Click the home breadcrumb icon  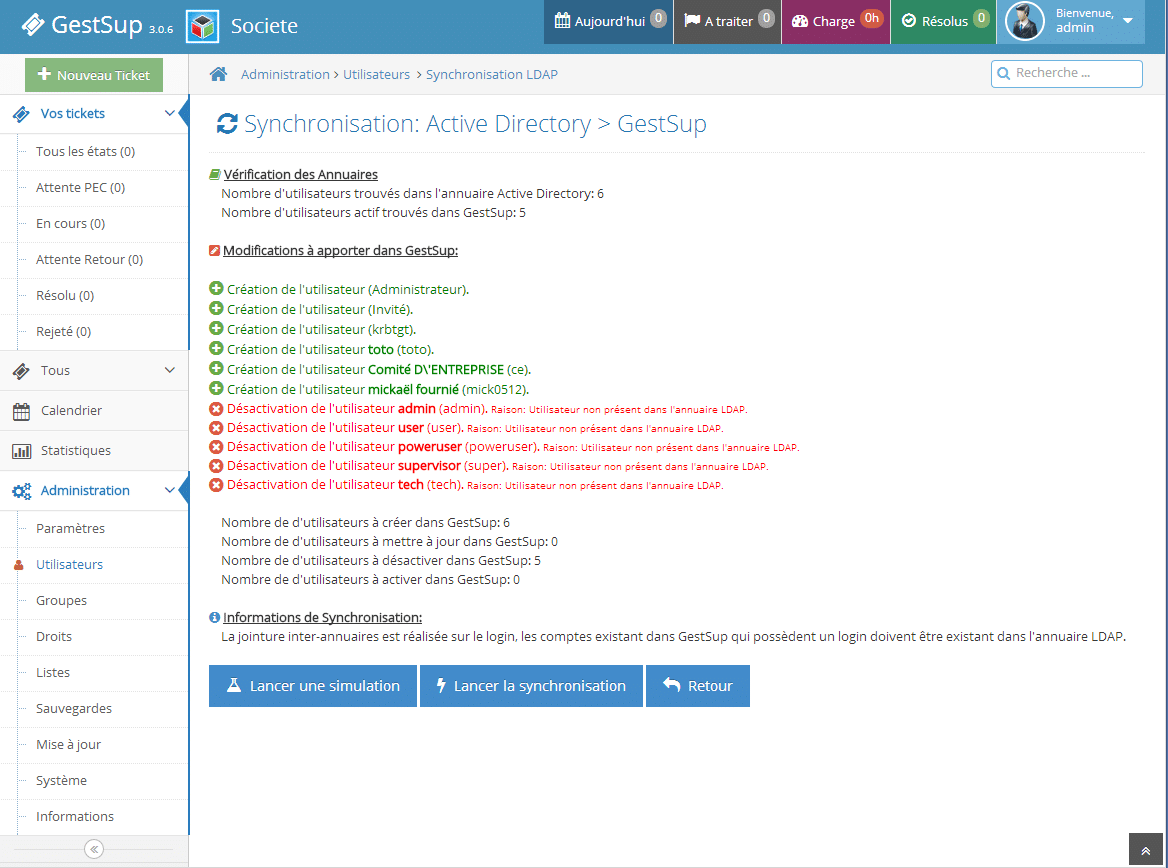point(218,74)
